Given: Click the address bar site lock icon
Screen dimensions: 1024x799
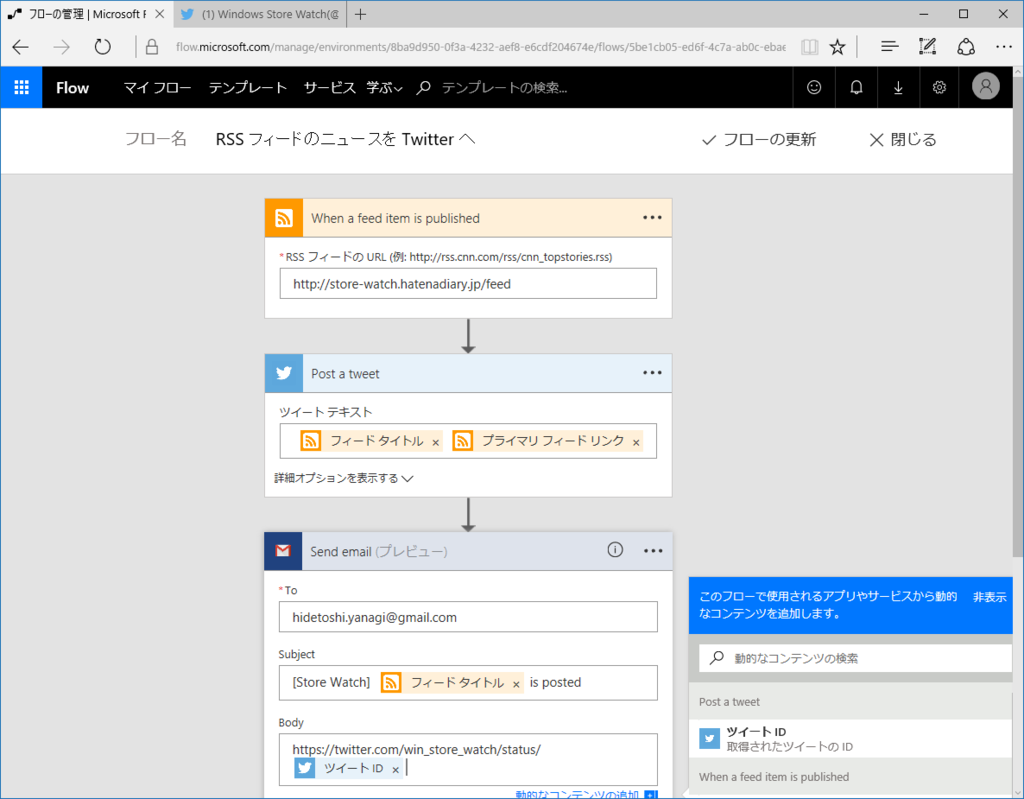Looking at the screenshot, I should [x=152, y=47].
